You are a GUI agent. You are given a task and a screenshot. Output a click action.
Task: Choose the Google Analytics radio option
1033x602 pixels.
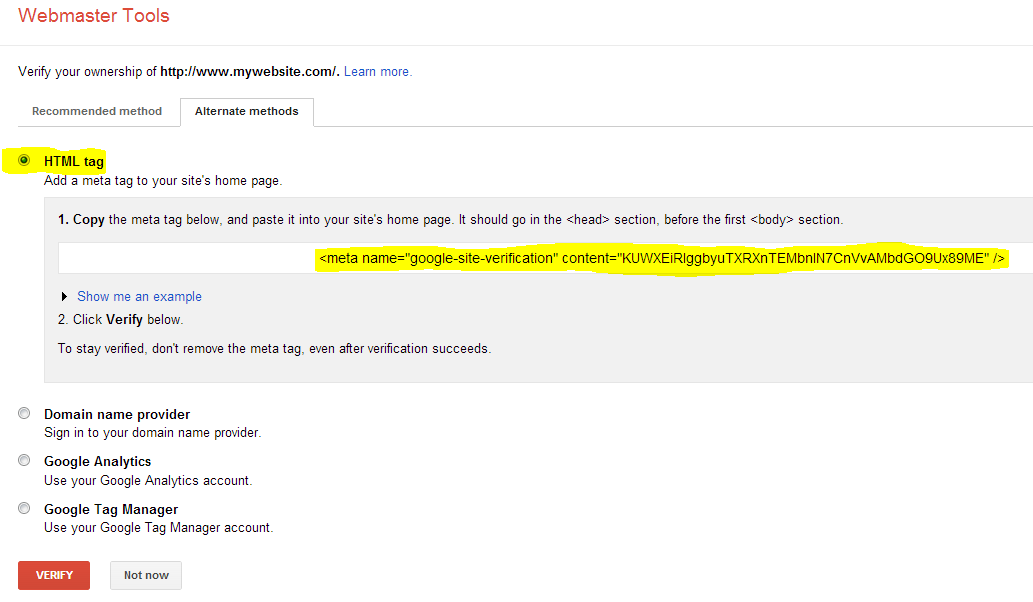[24, 460]
